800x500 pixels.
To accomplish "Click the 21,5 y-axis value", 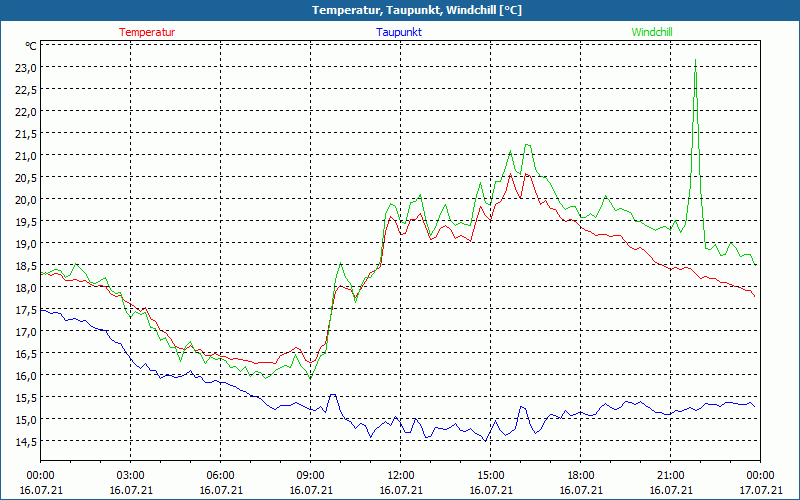I will click(26, 133).
